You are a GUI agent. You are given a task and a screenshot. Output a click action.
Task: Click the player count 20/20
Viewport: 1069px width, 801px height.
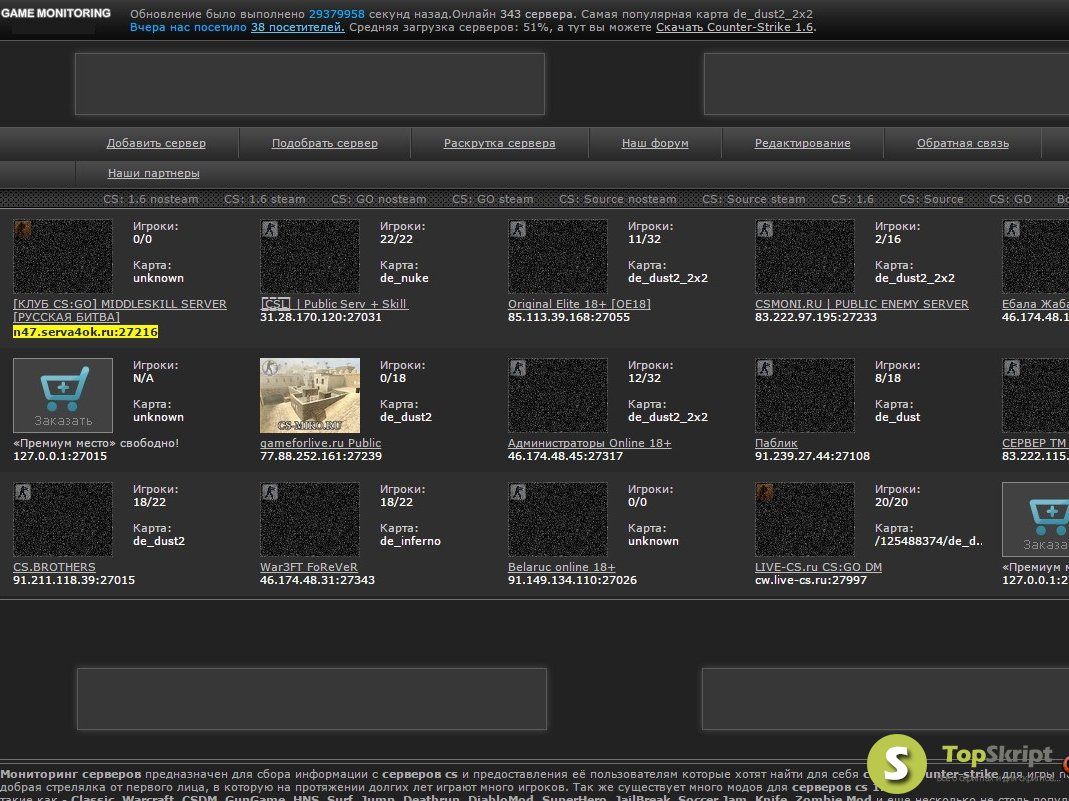(889, 502)
